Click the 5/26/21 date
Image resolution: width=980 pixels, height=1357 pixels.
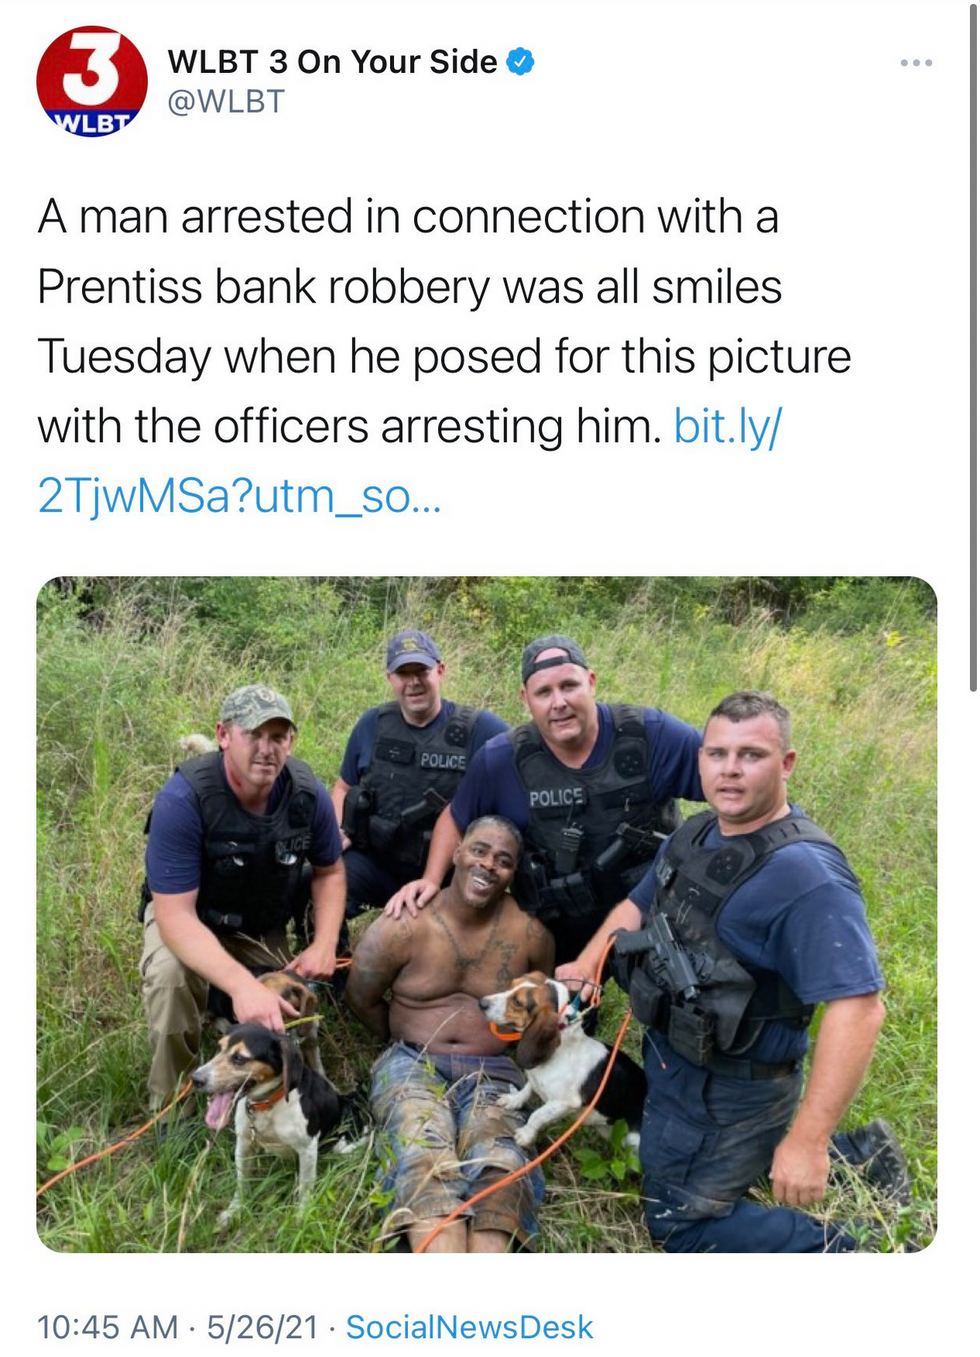coord(262,1327)
